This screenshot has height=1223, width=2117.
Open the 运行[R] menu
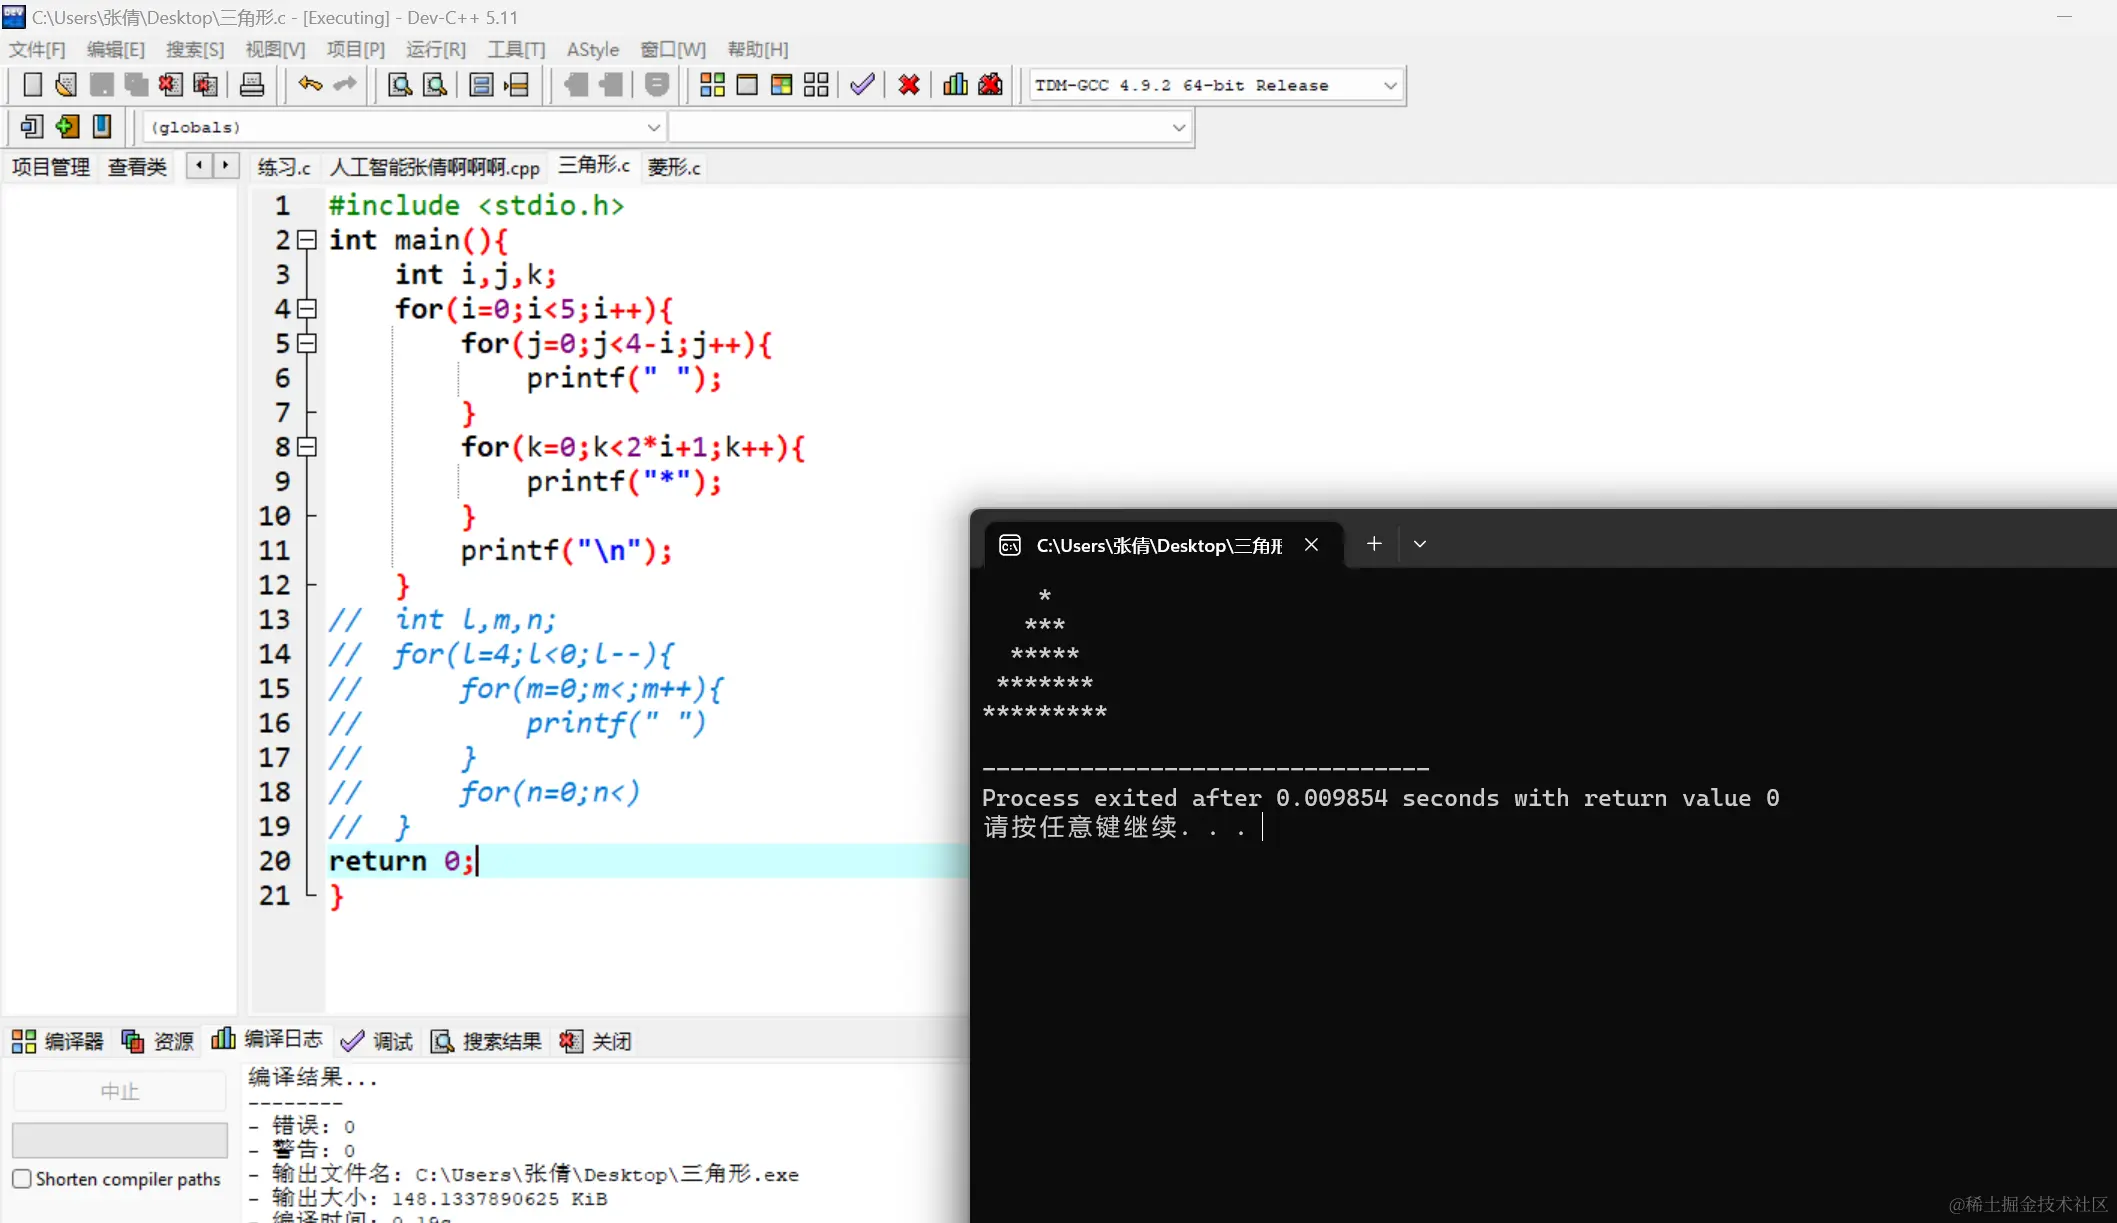pyautogui.click(x=435, y=49)
